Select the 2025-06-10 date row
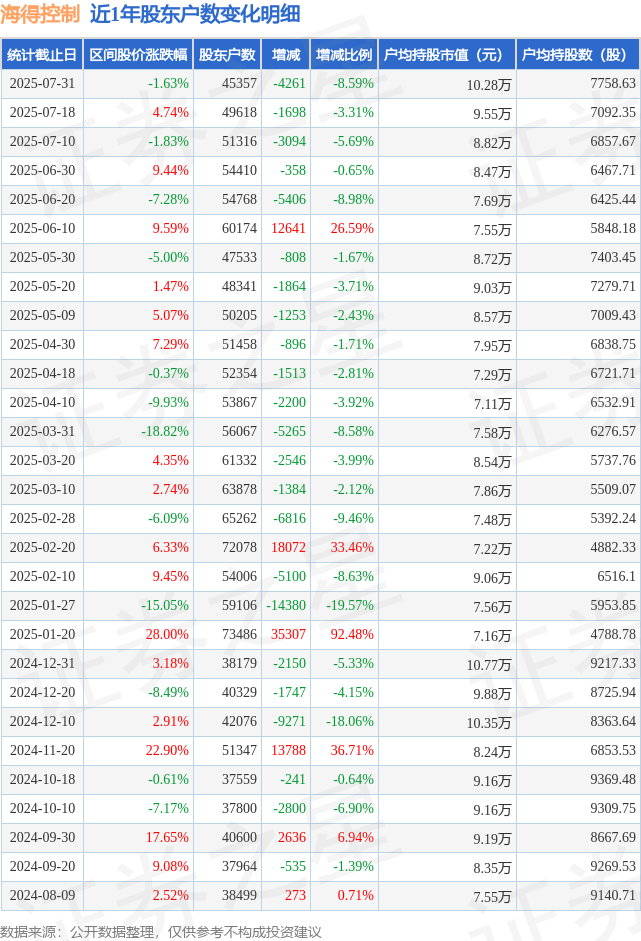 320,229
